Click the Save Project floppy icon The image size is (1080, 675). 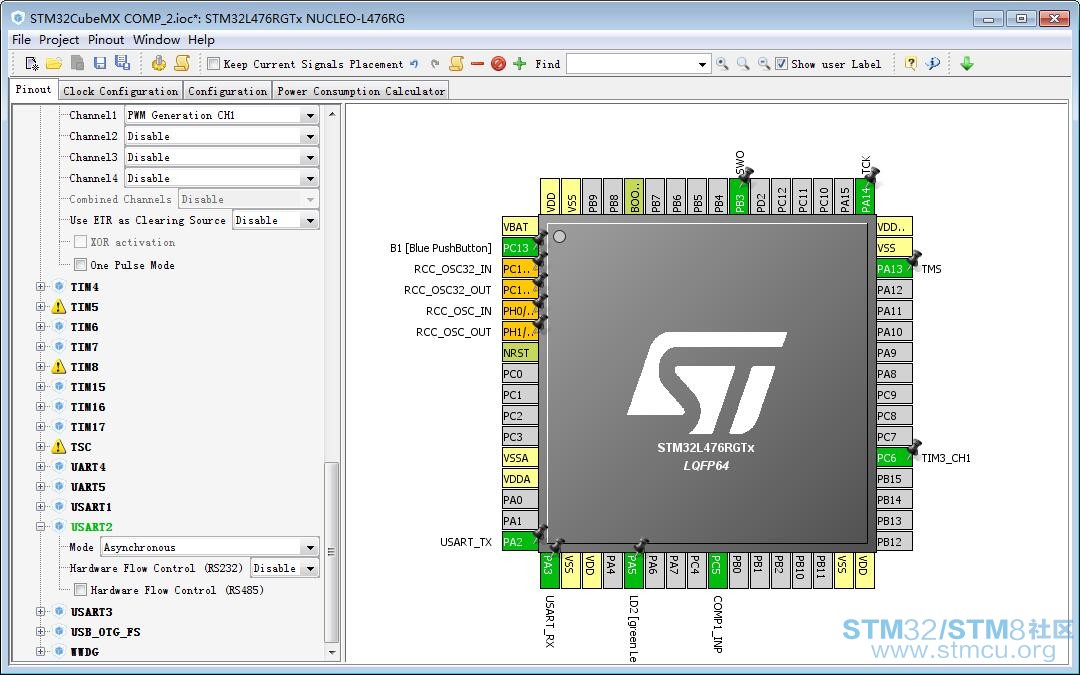[100, 63]
